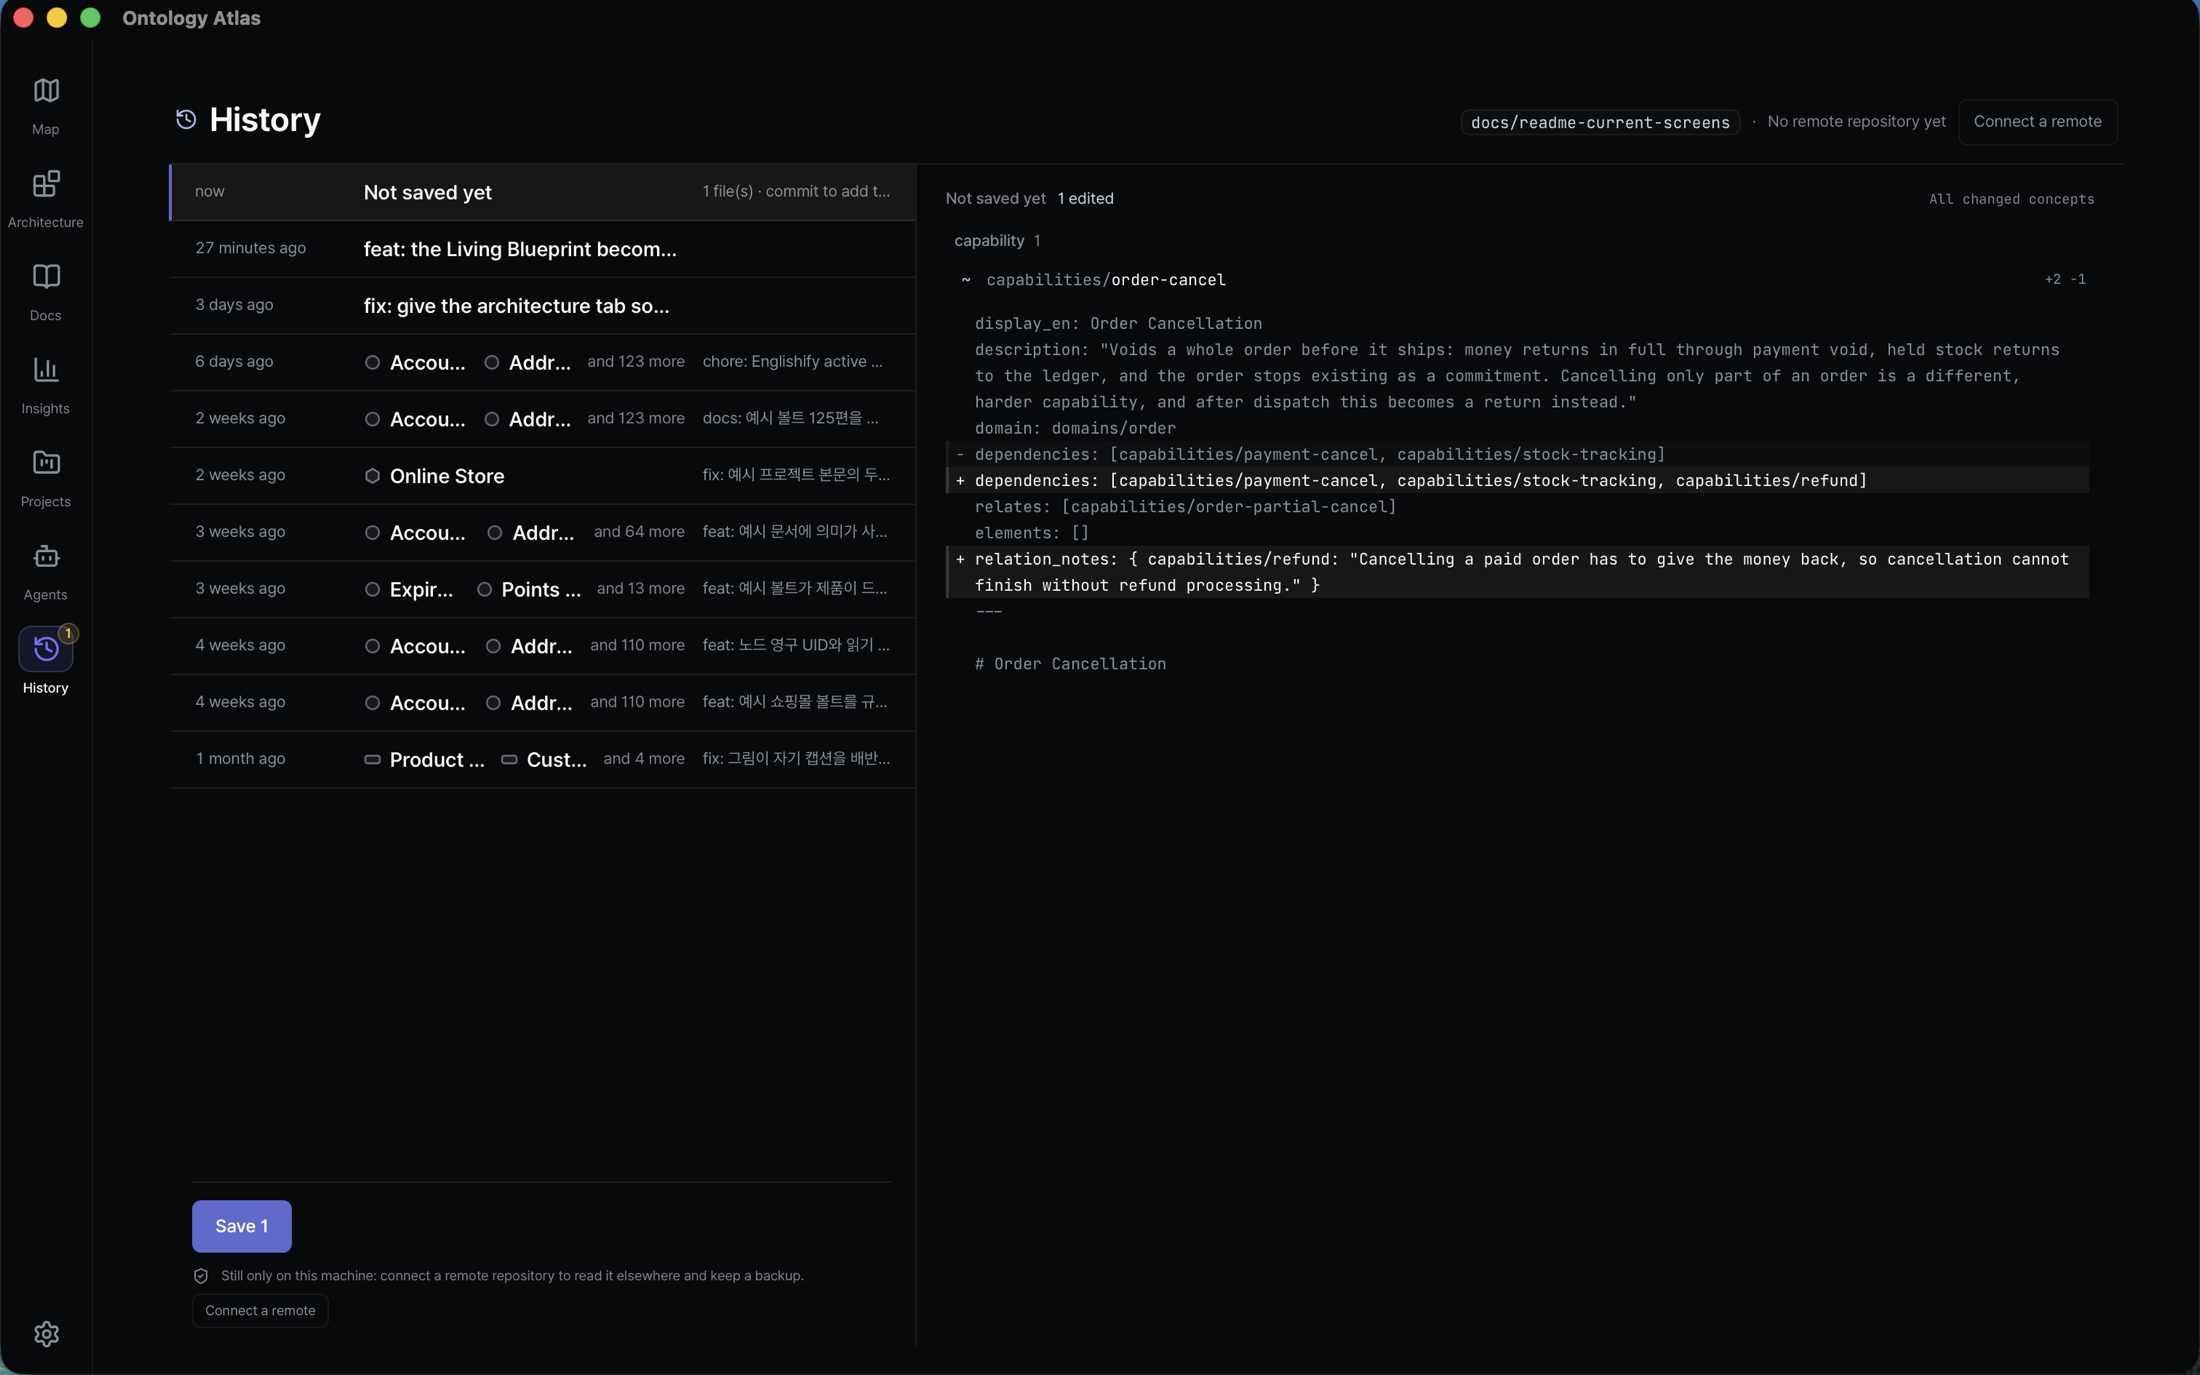Click 'and 4 more' in last row

point(644,759)
